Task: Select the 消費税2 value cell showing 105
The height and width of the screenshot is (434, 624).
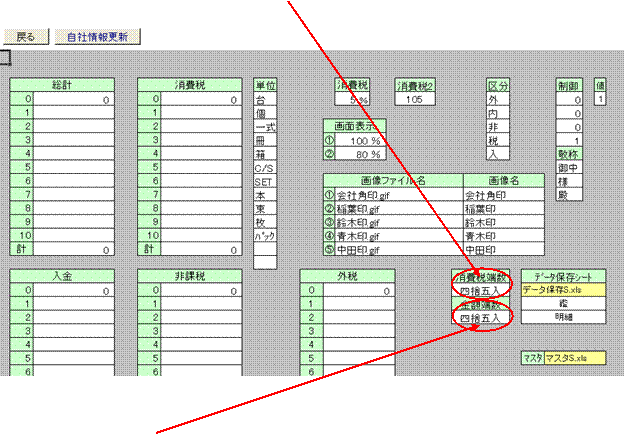Action: (x=415, y=100)
